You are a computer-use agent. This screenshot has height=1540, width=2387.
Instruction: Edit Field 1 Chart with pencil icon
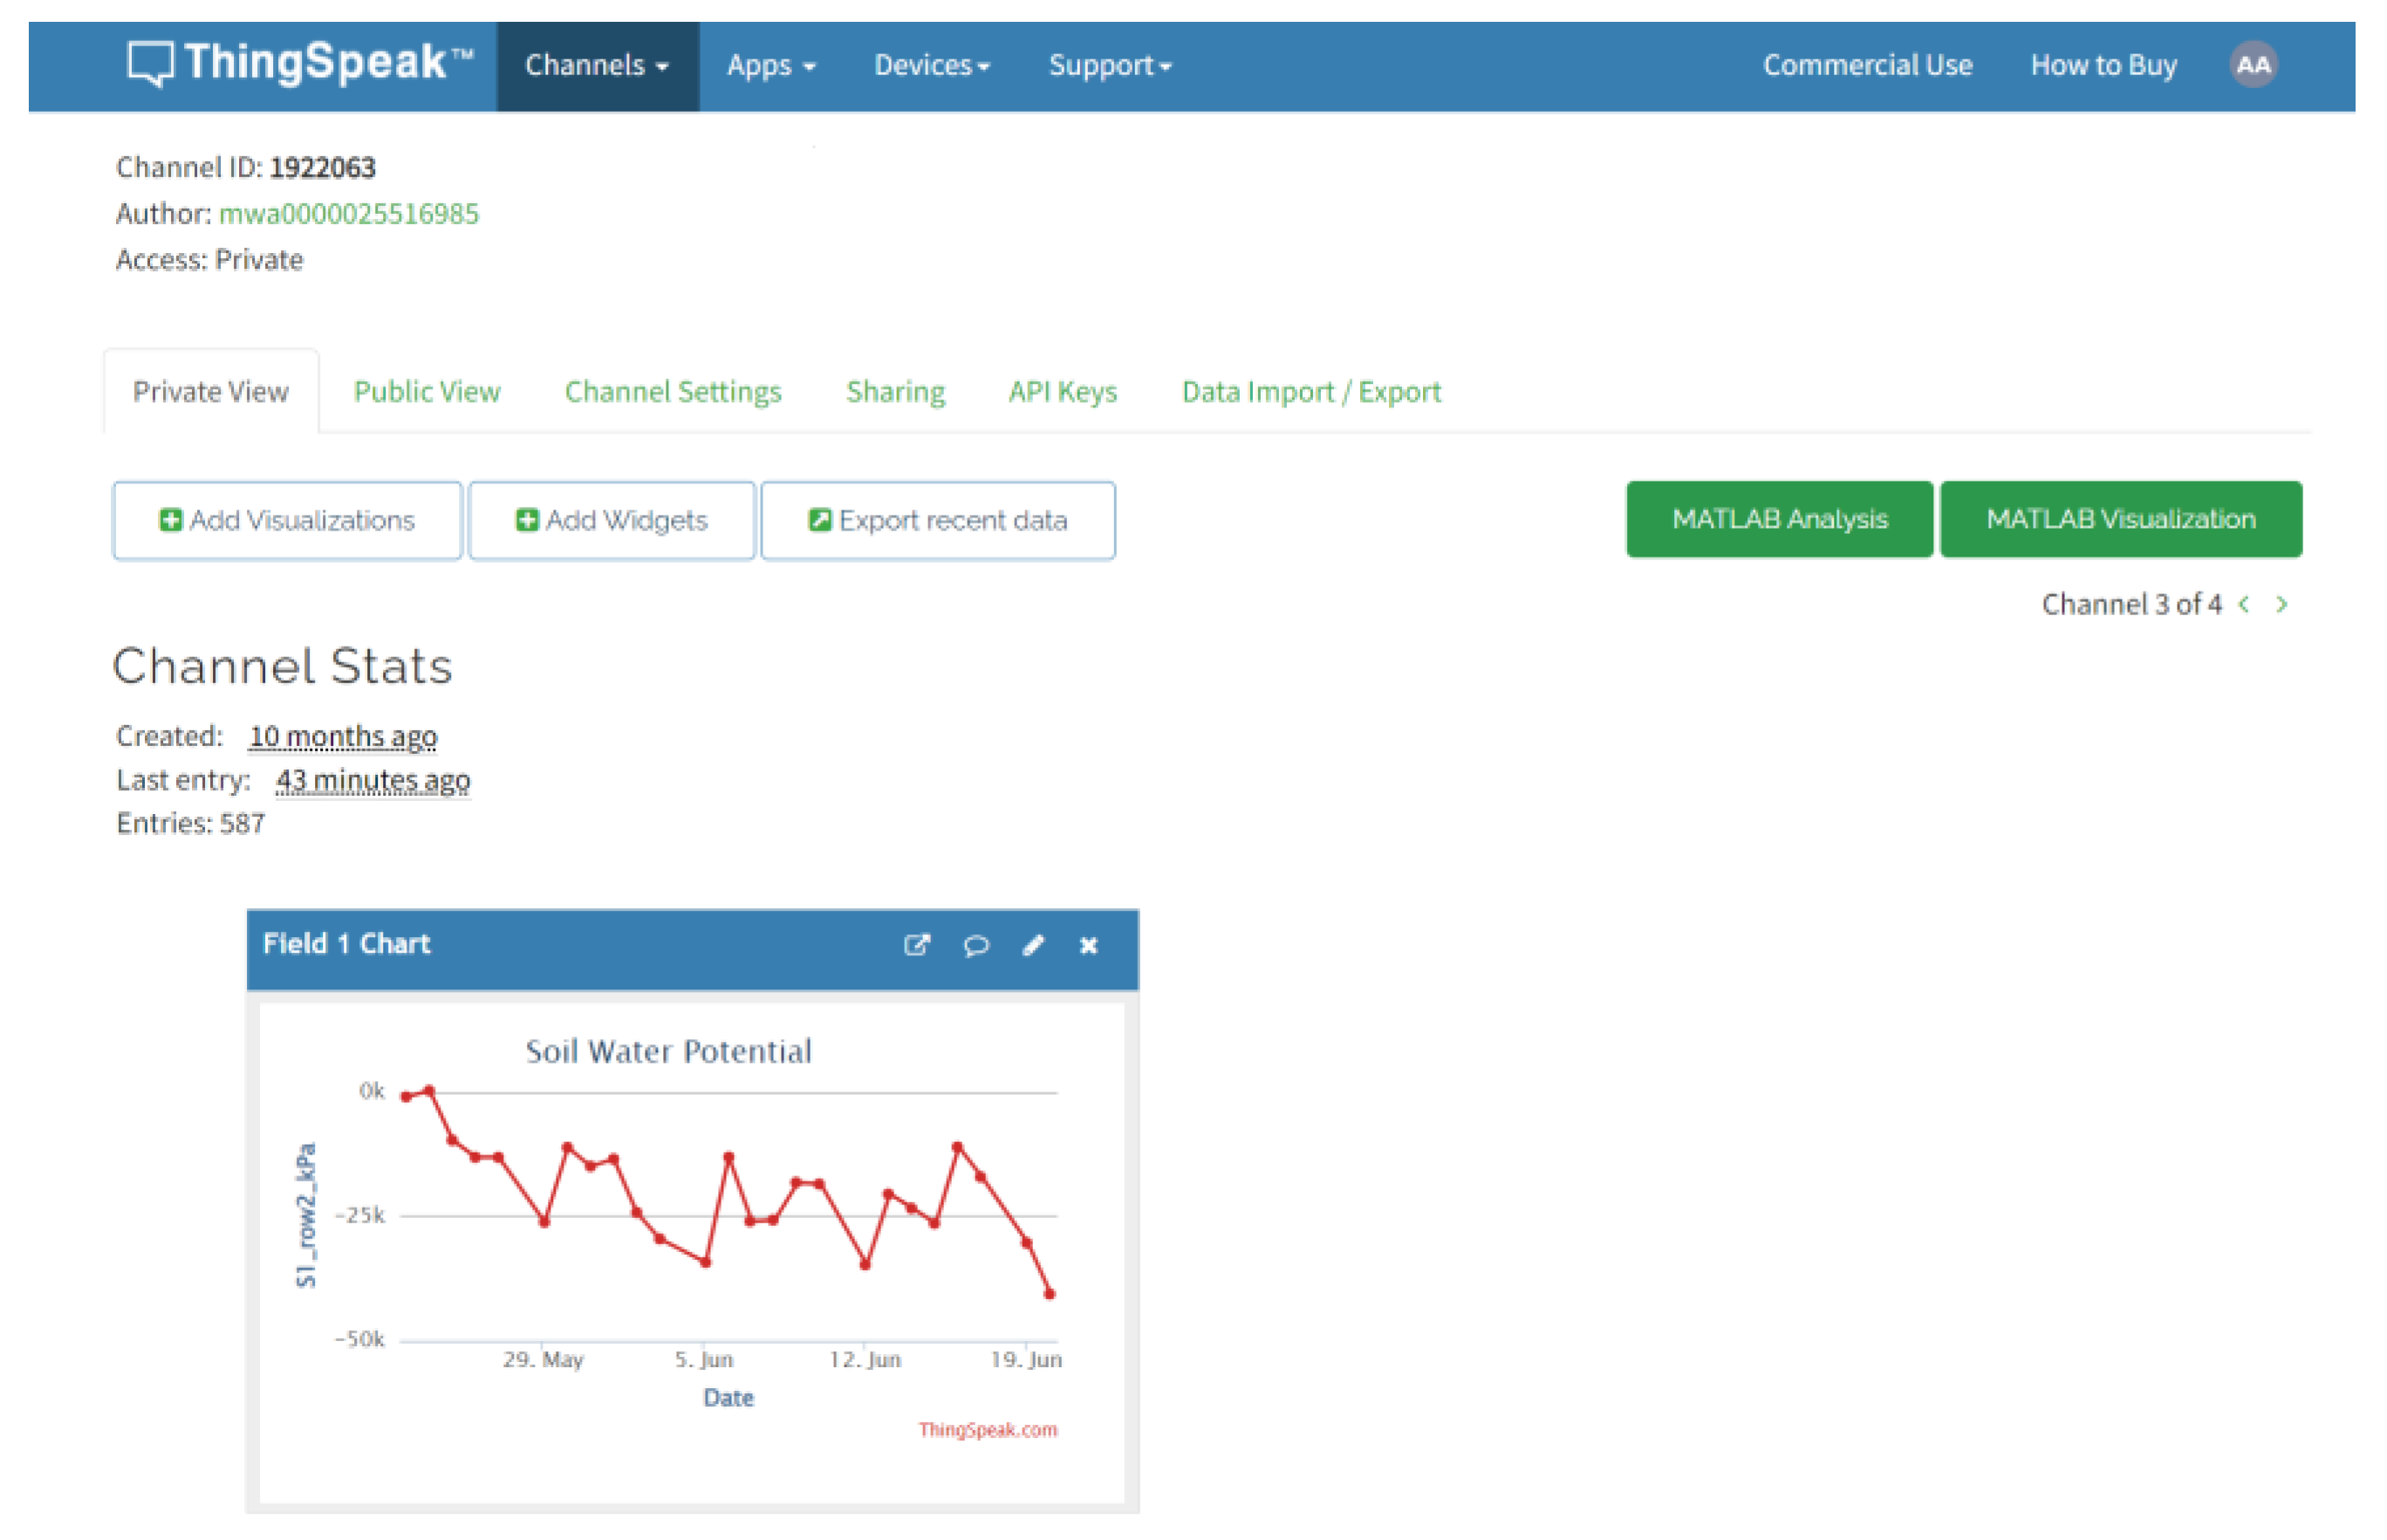pos(1033,945)
